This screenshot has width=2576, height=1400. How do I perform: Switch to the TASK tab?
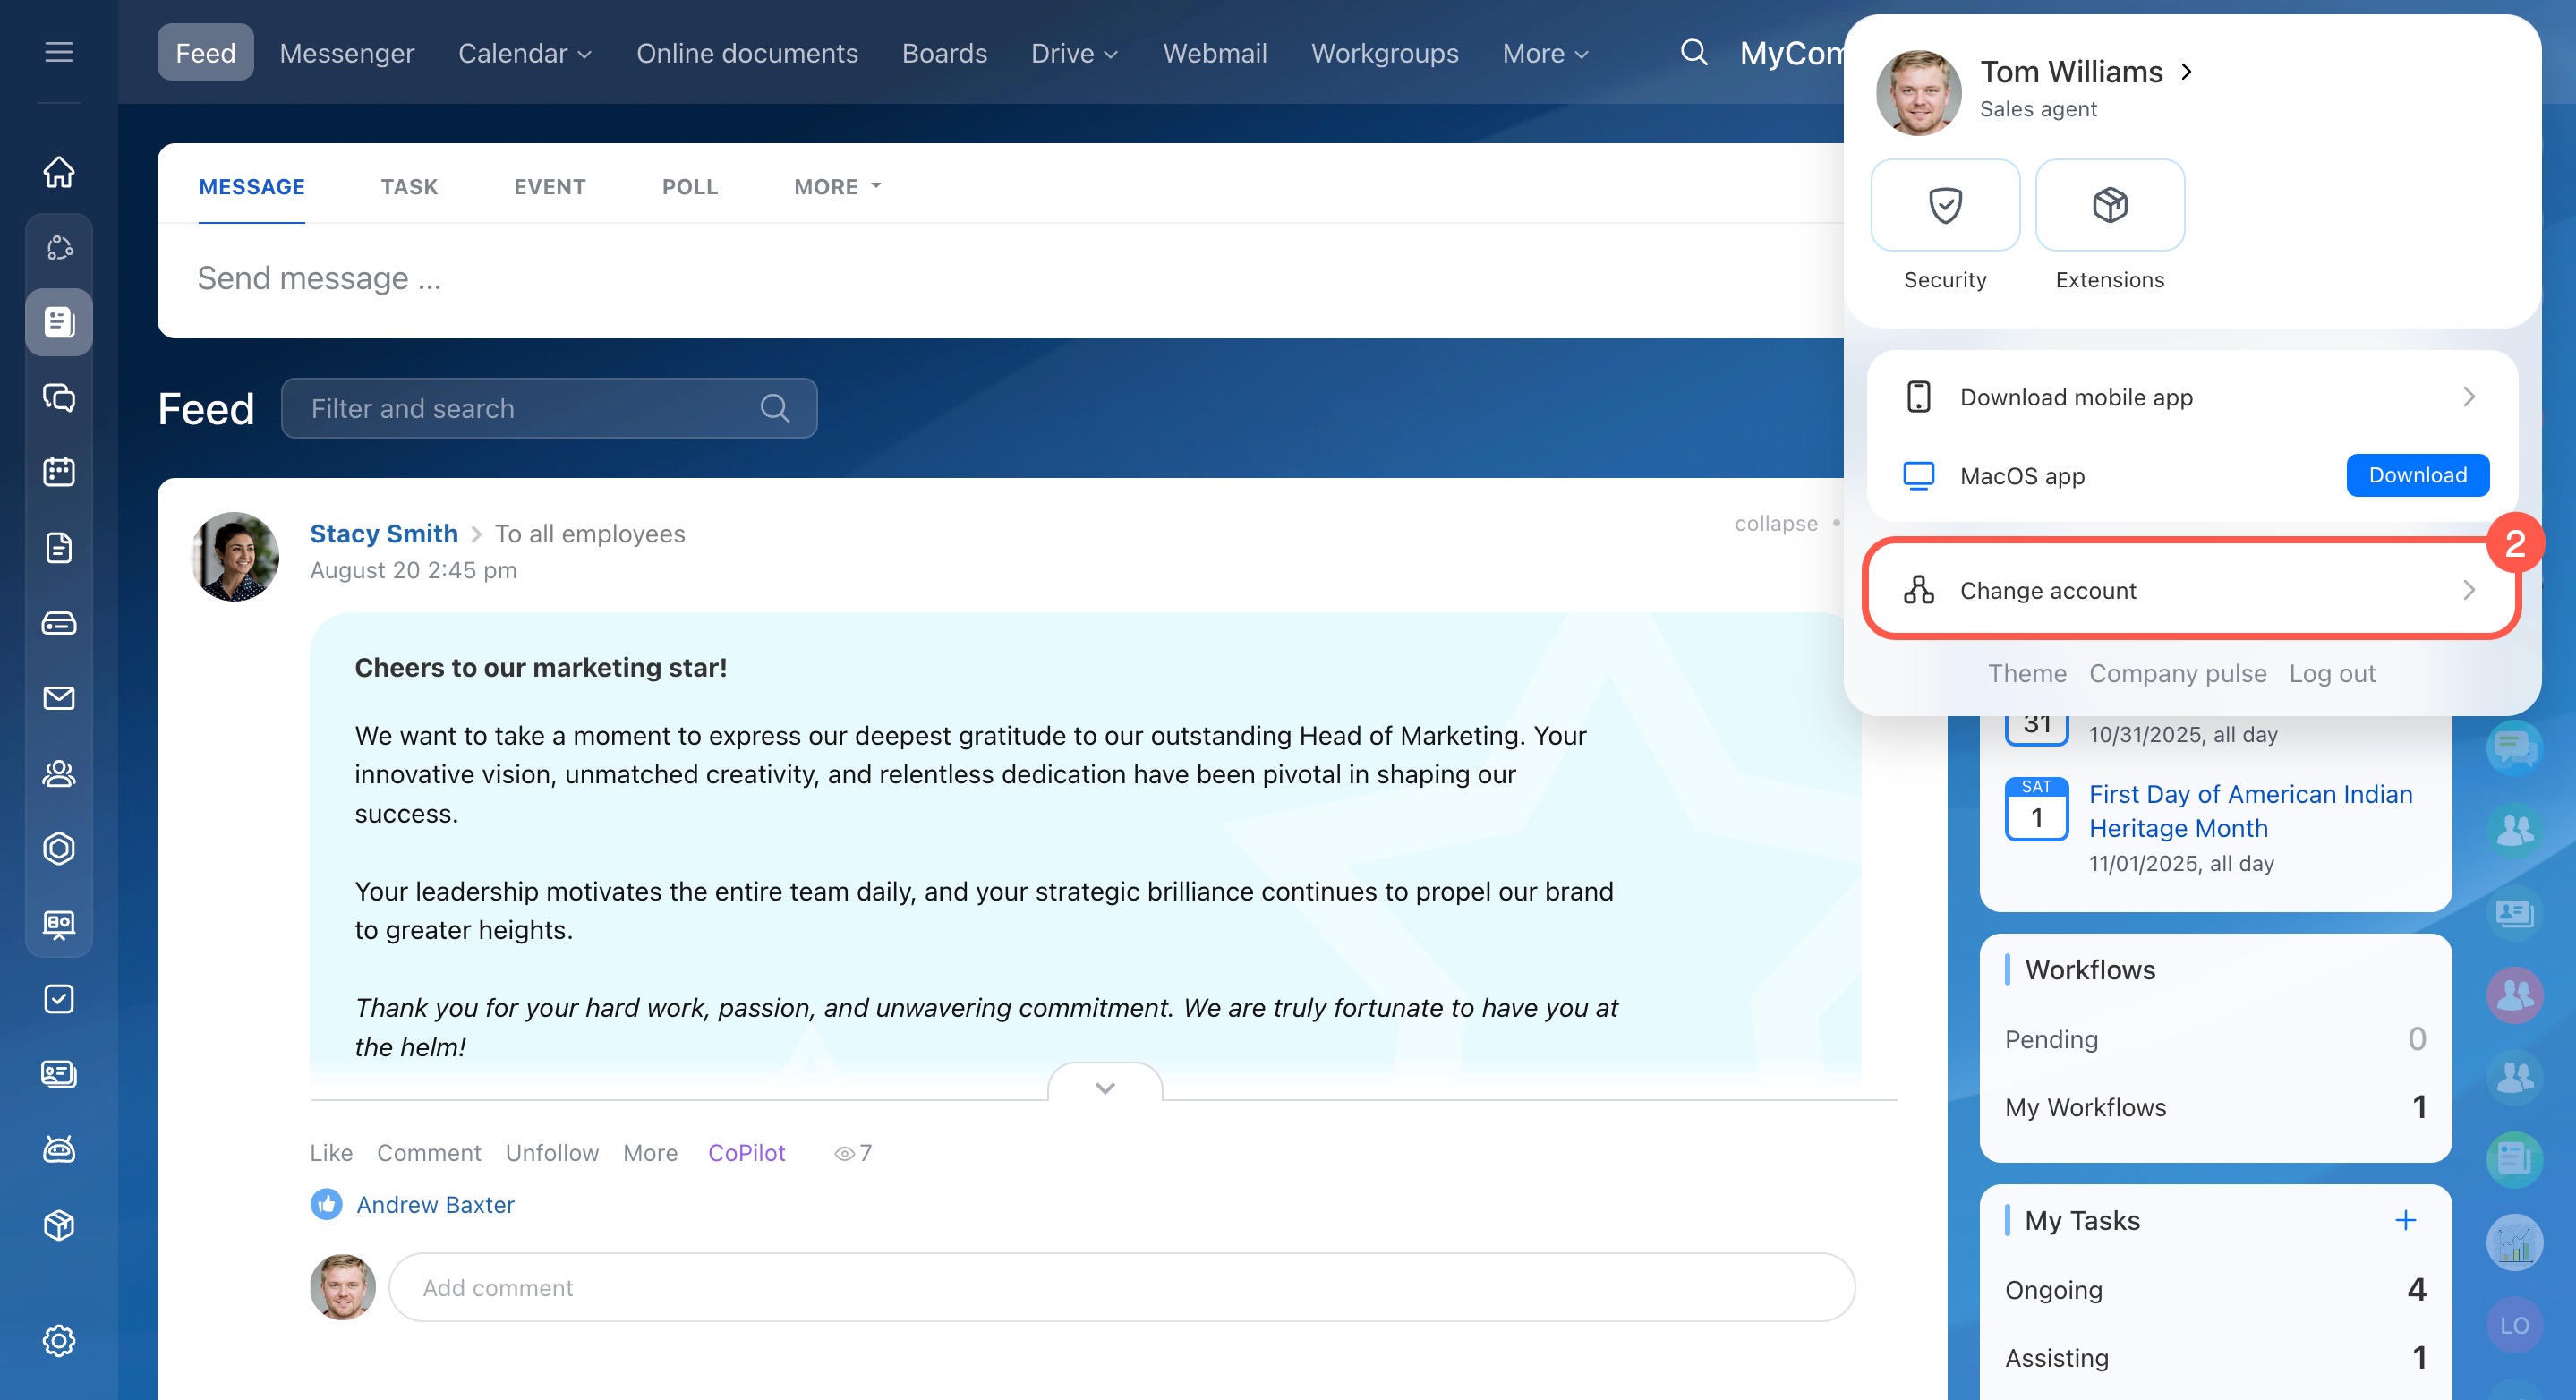tap(409, 187)
